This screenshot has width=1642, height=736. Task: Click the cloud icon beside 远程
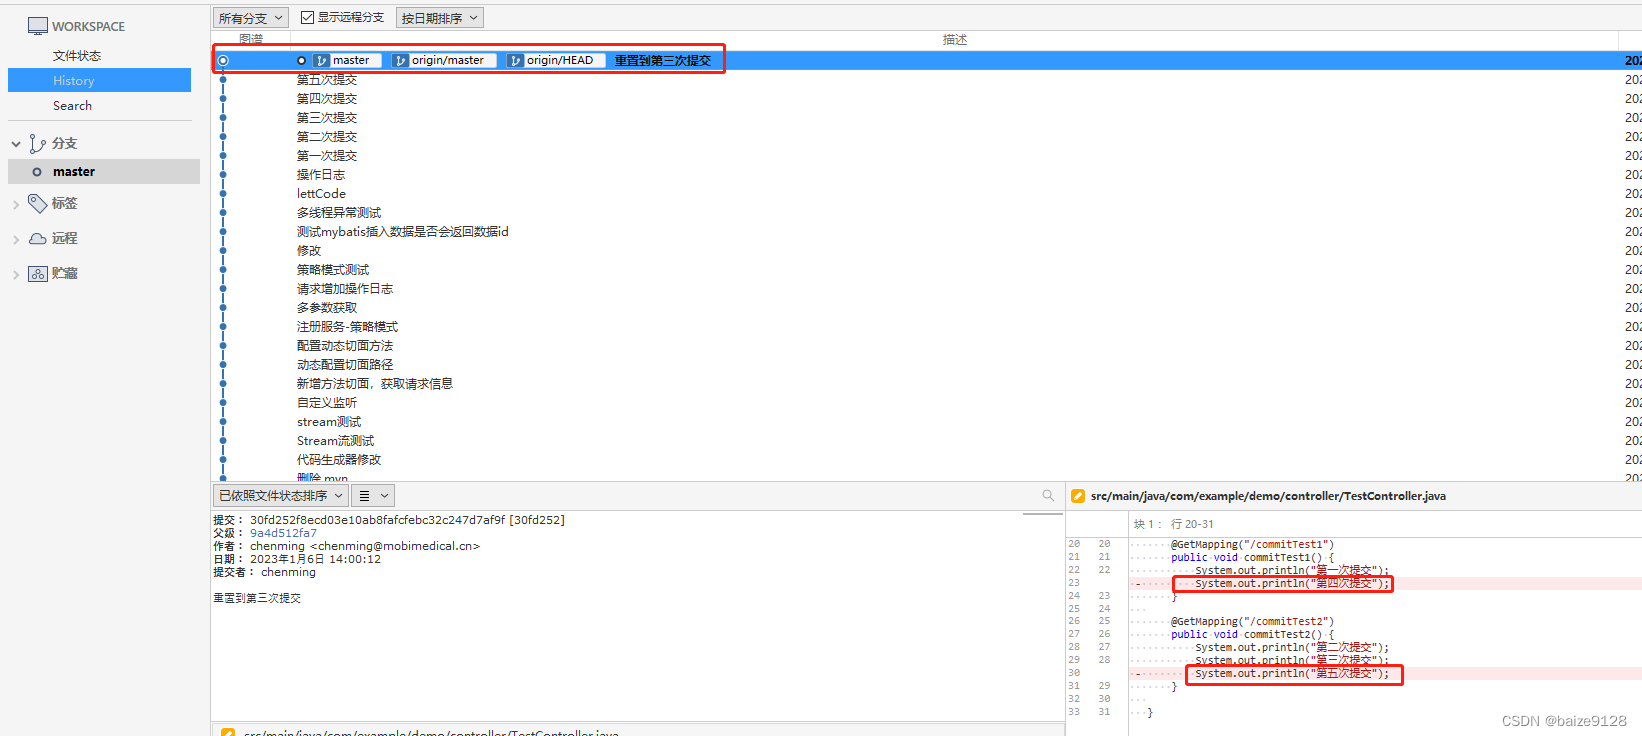38,238
